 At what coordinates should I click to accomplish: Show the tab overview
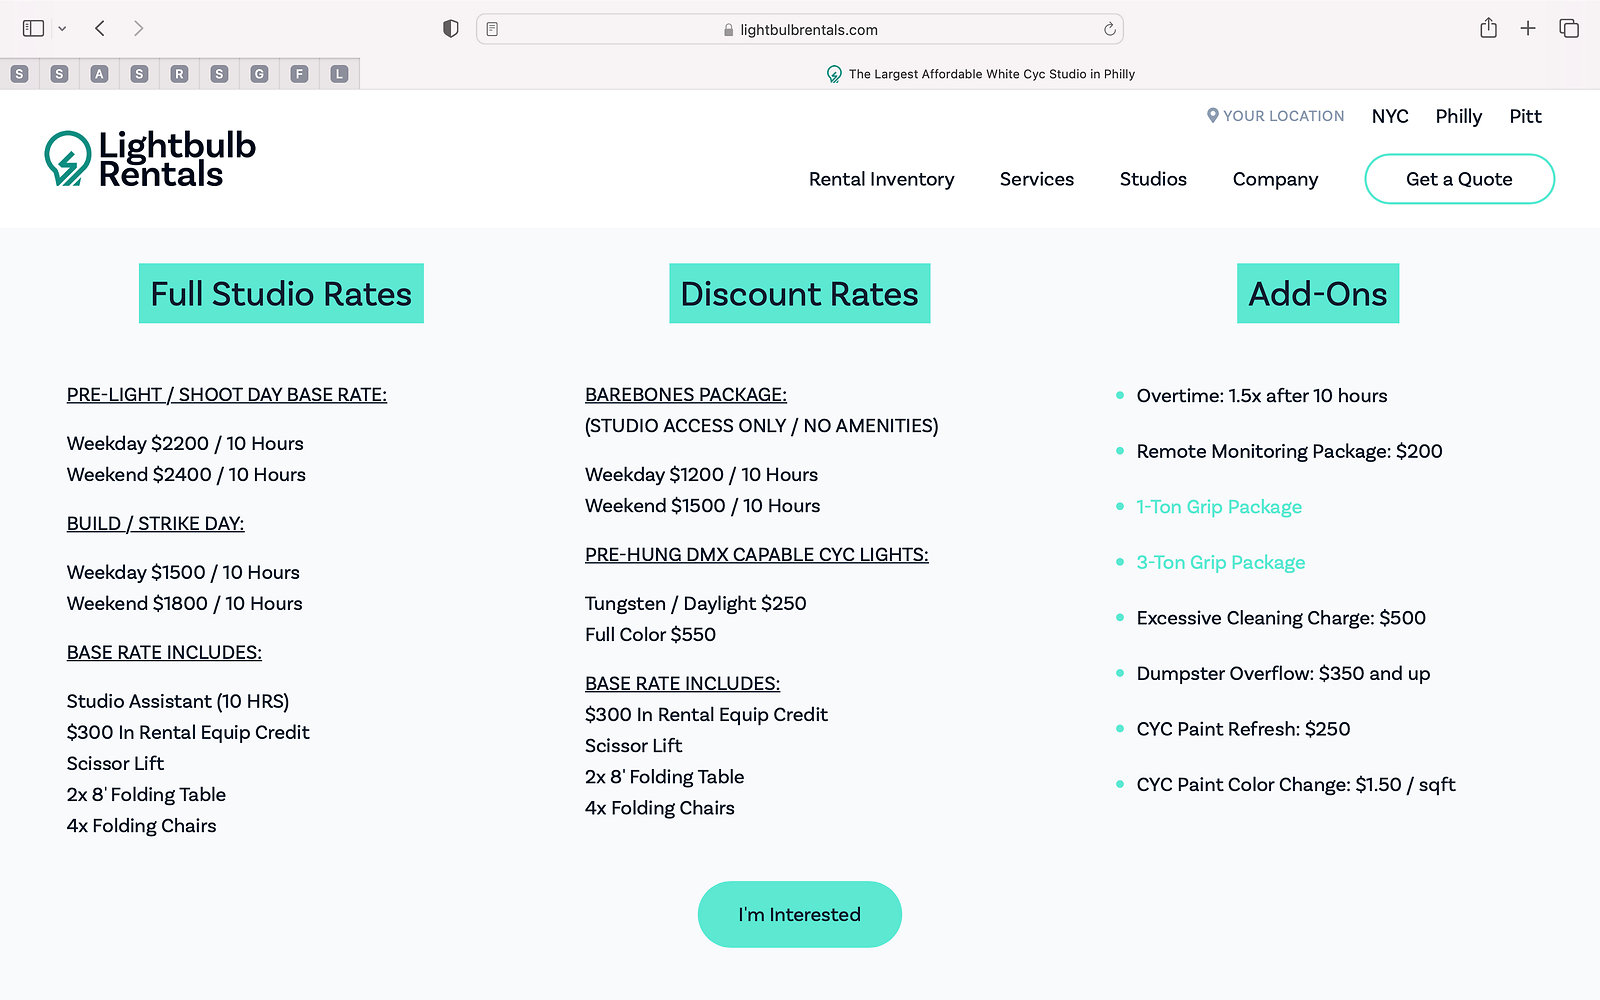click(1569, 28)
